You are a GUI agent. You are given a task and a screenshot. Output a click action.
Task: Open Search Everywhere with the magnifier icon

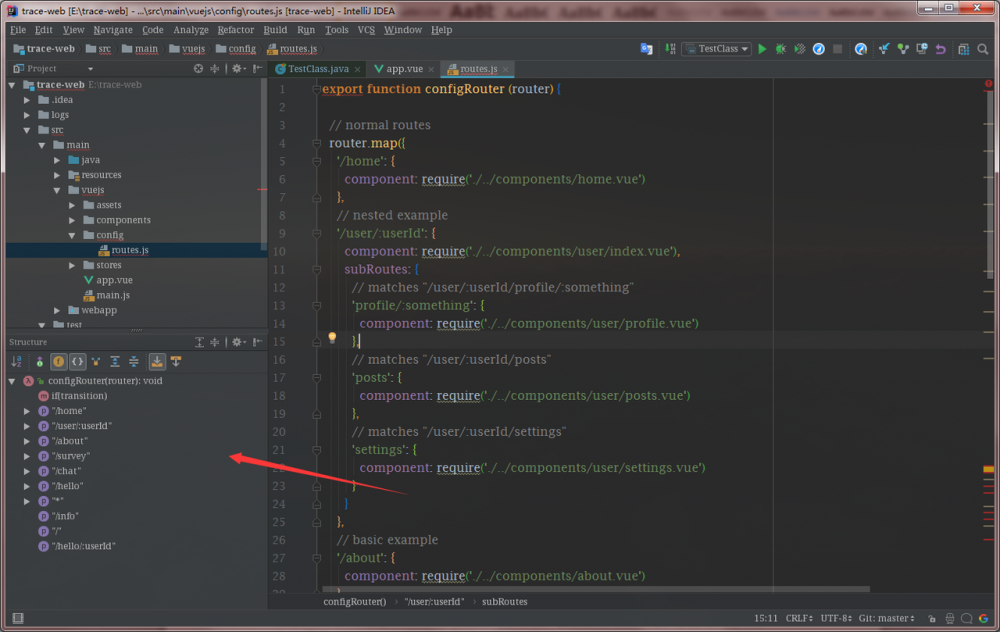point(982,47)
